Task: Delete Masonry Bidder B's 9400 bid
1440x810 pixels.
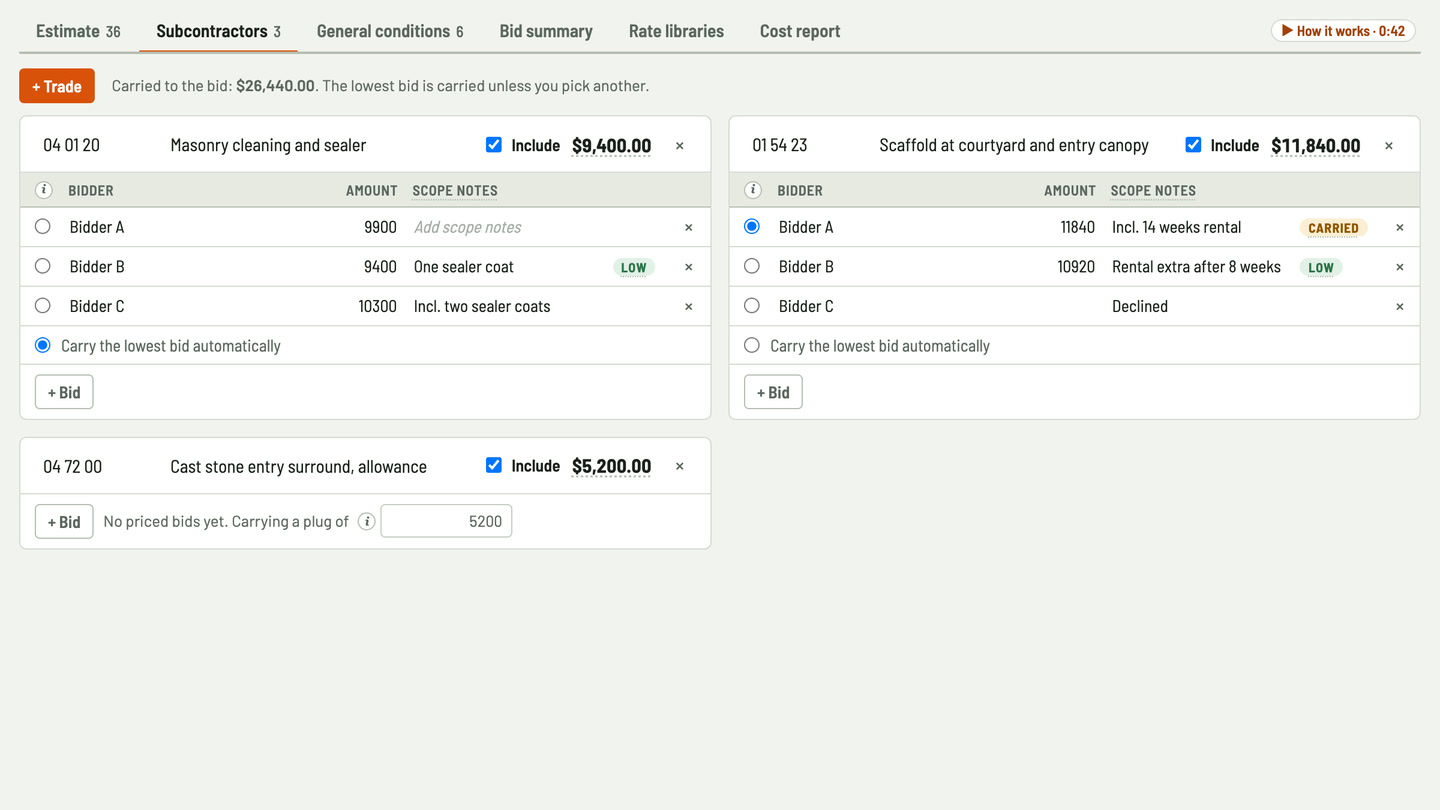Action: point(689,267)
